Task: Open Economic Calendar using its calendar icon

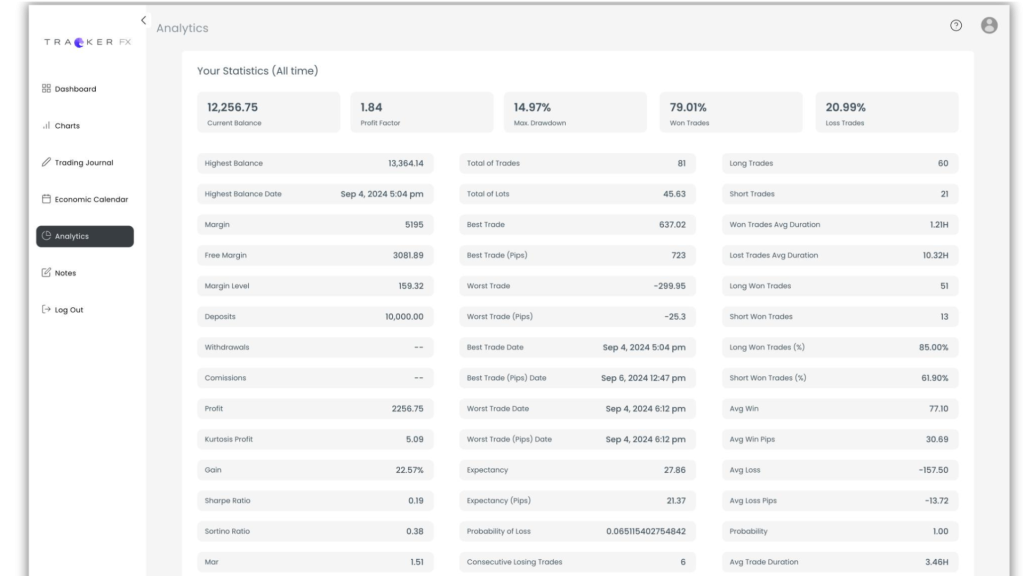Action: click(x=45, y=199)
